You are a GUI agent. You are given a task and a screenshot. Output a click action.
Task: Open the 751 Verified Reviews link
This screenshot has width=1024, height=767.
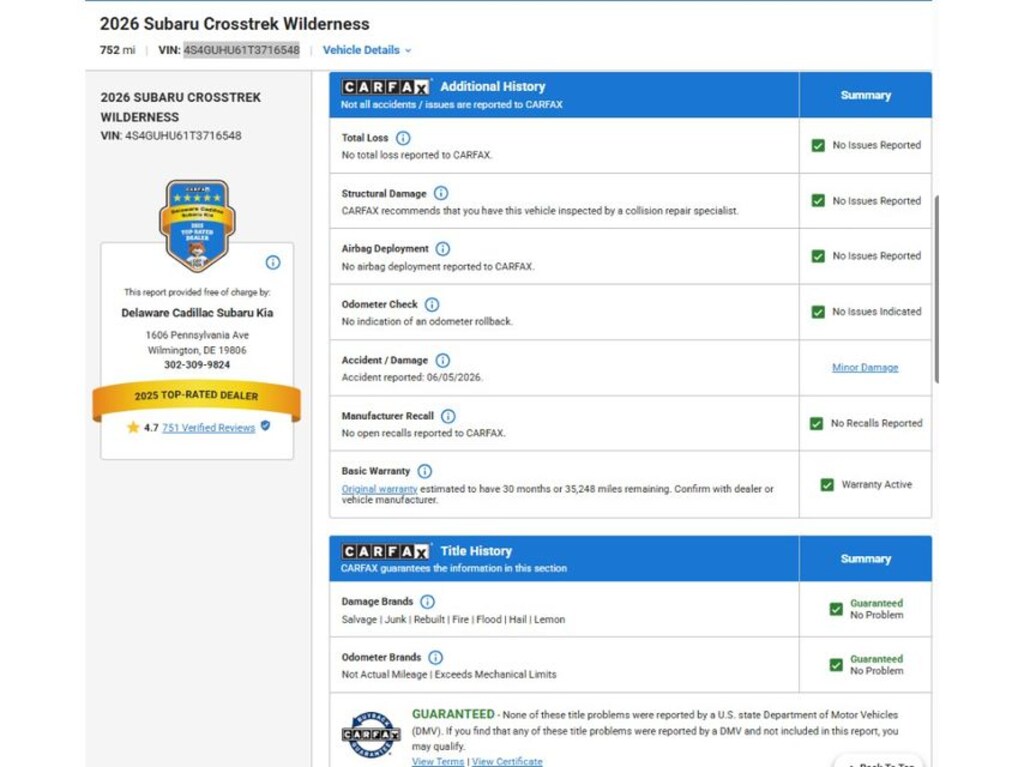tap(208, 428)
